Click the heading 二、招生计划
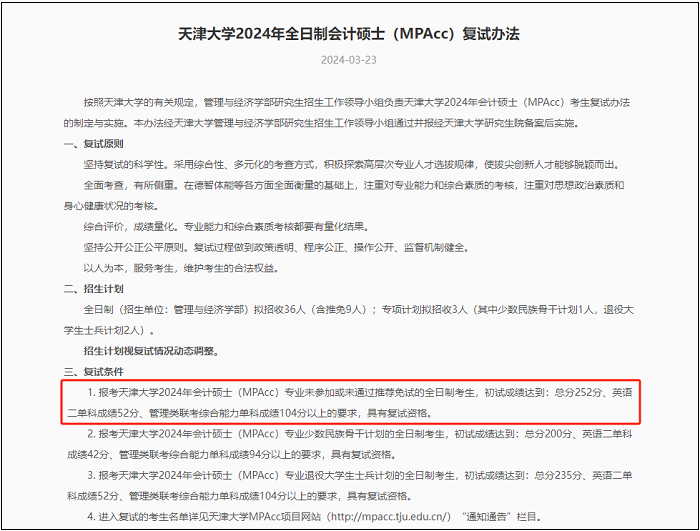This screenshot has width=700, height=531. tap(91, 289)
